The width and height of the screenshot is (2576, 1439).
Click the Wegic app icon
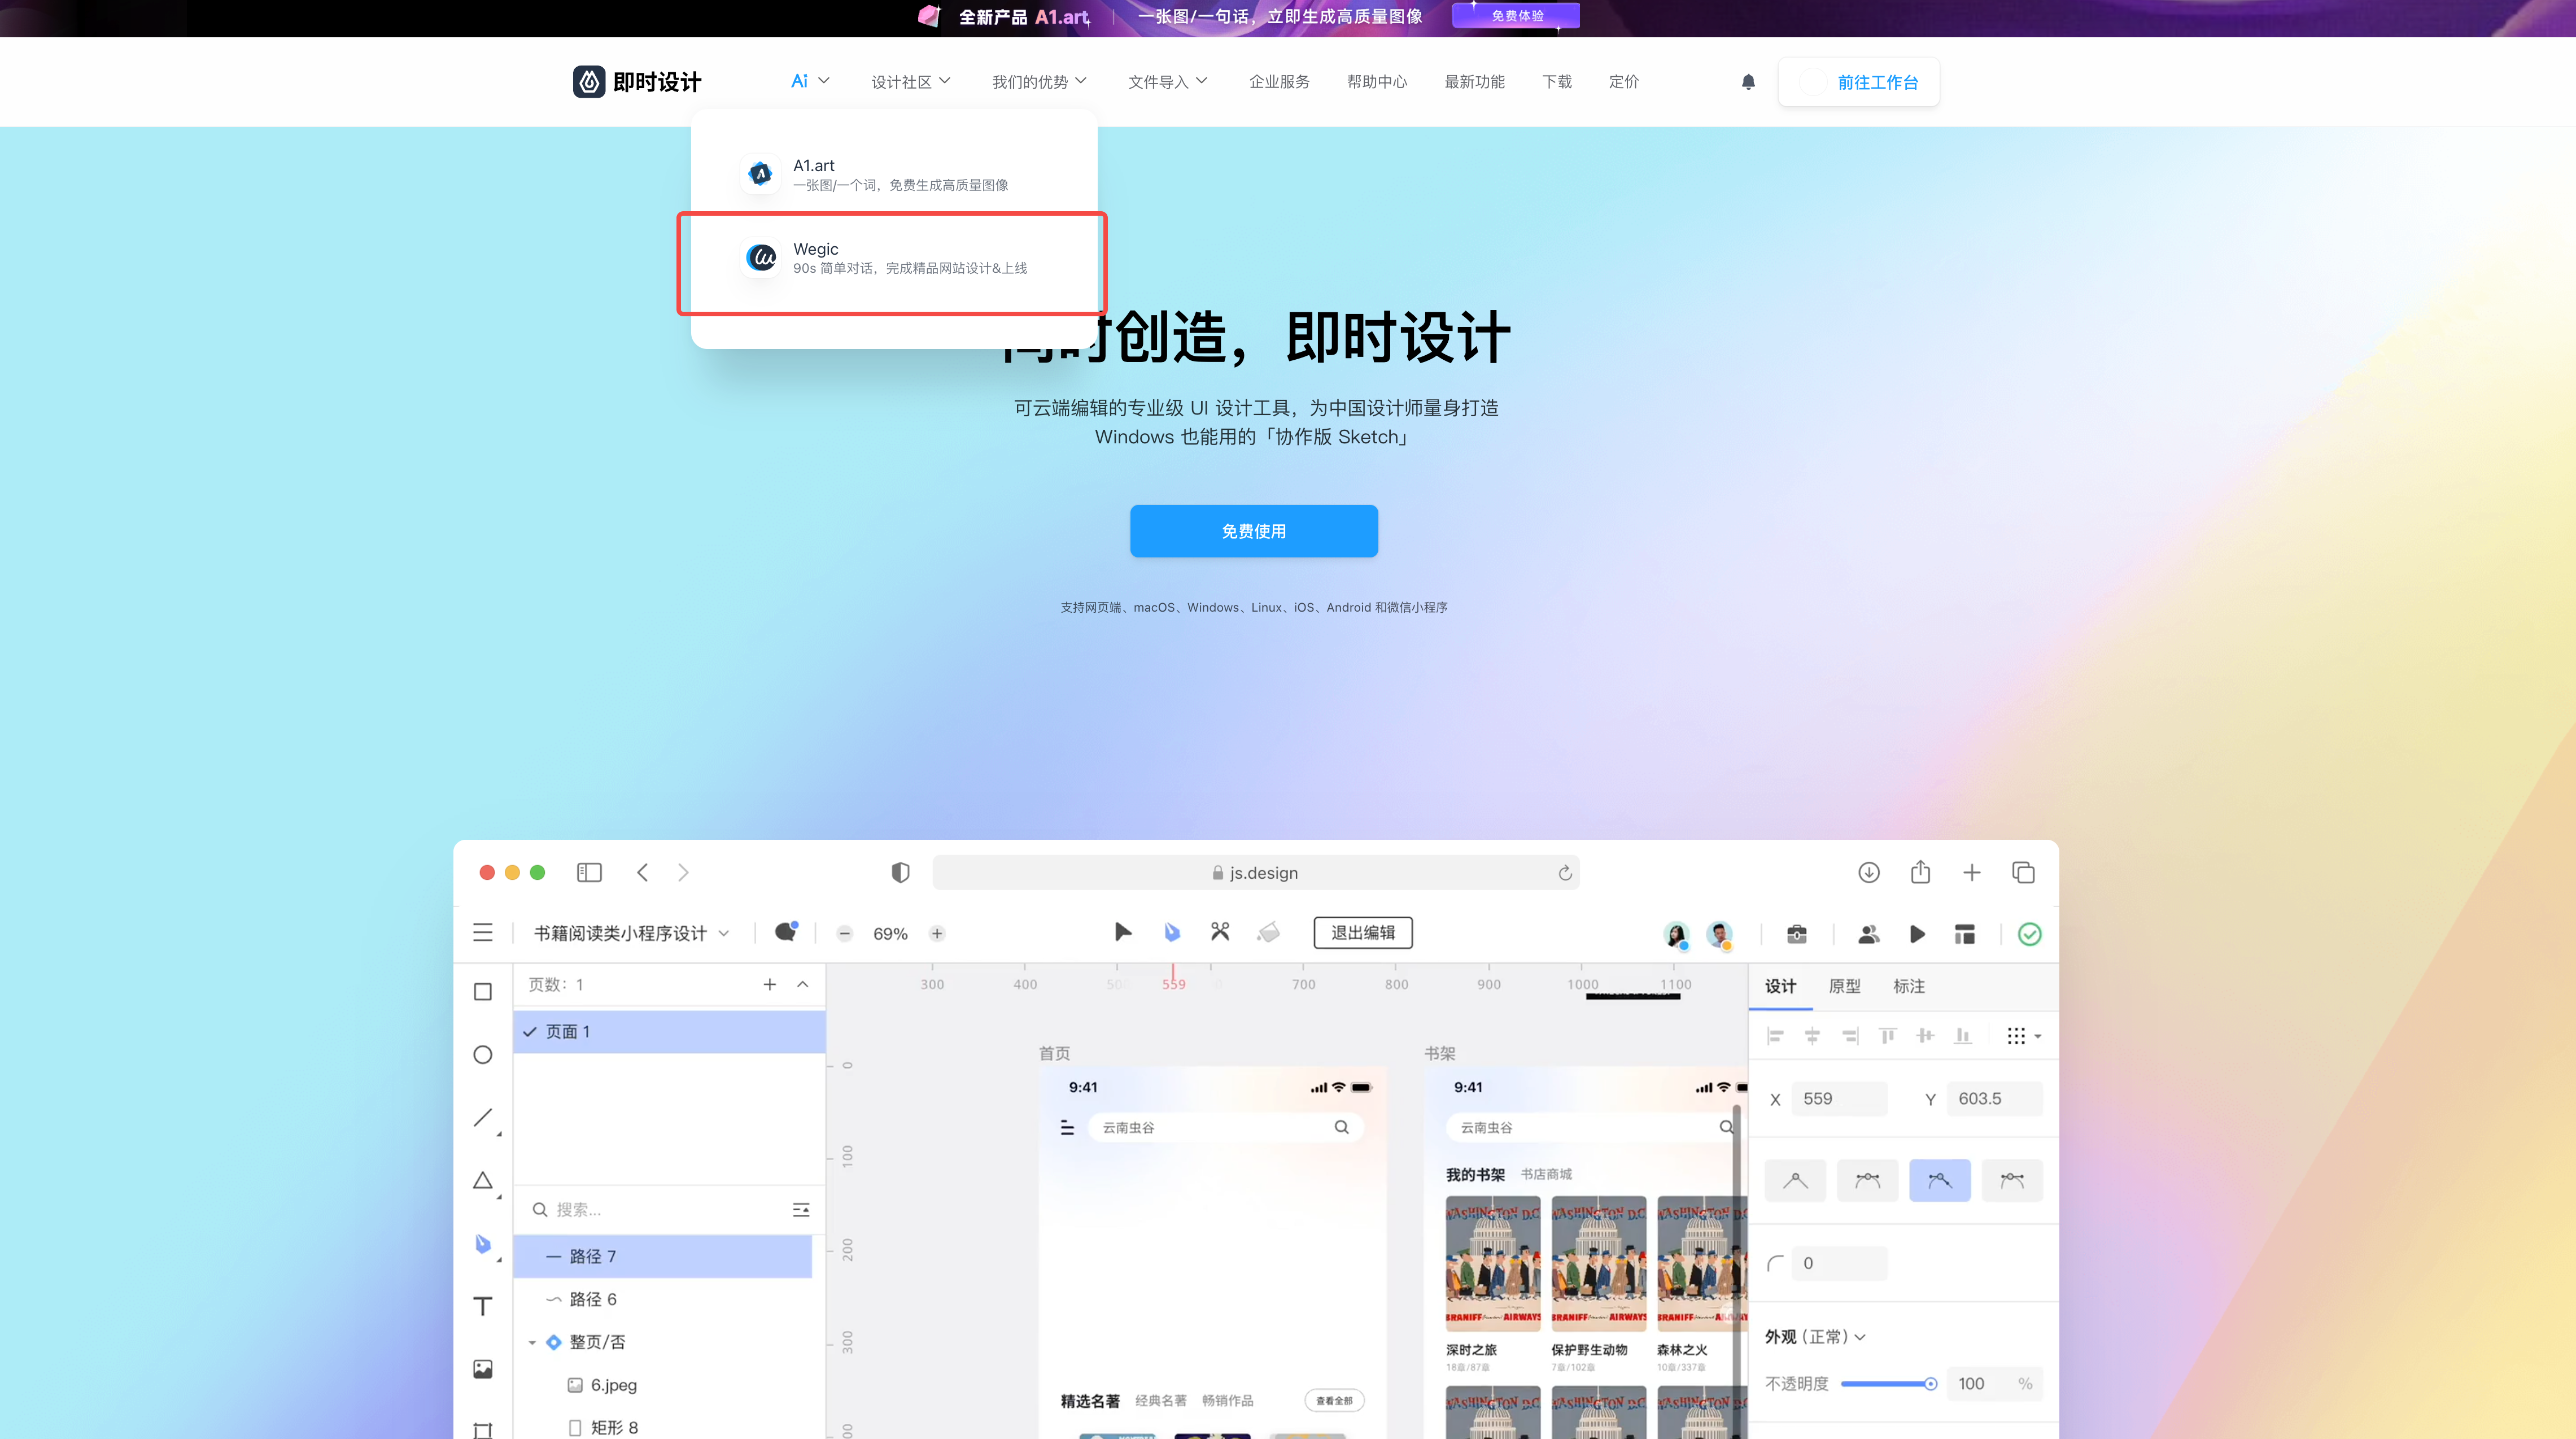pos(762,258)
